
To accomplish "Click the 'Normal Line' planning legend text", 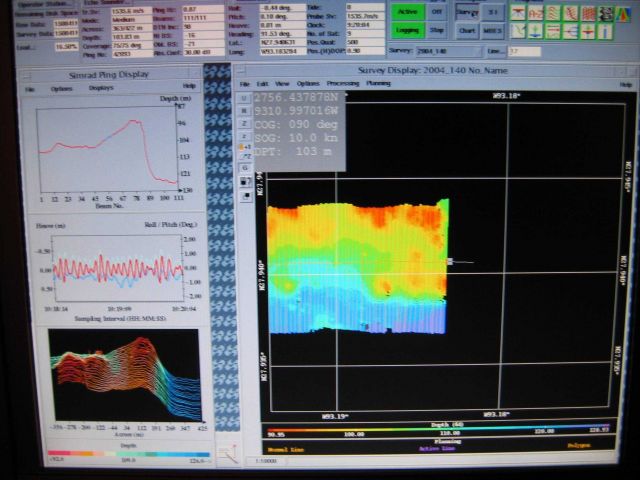I will 286,450.
